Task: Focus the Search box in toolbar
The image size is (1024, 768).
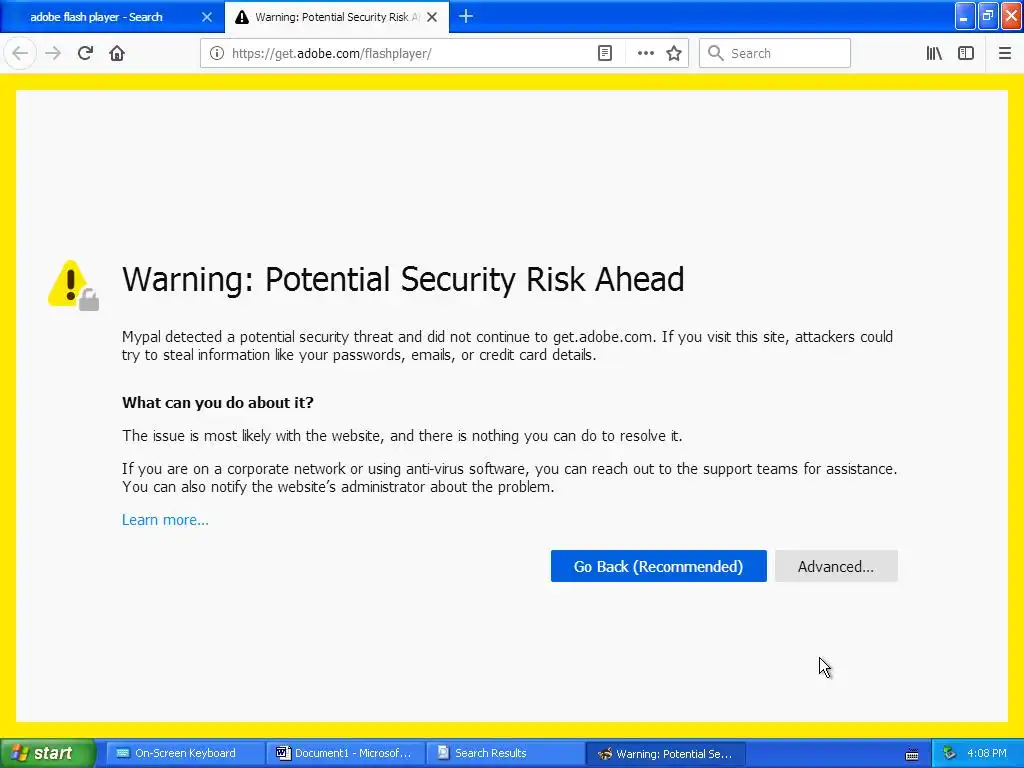Action: (x=775, y=54)
